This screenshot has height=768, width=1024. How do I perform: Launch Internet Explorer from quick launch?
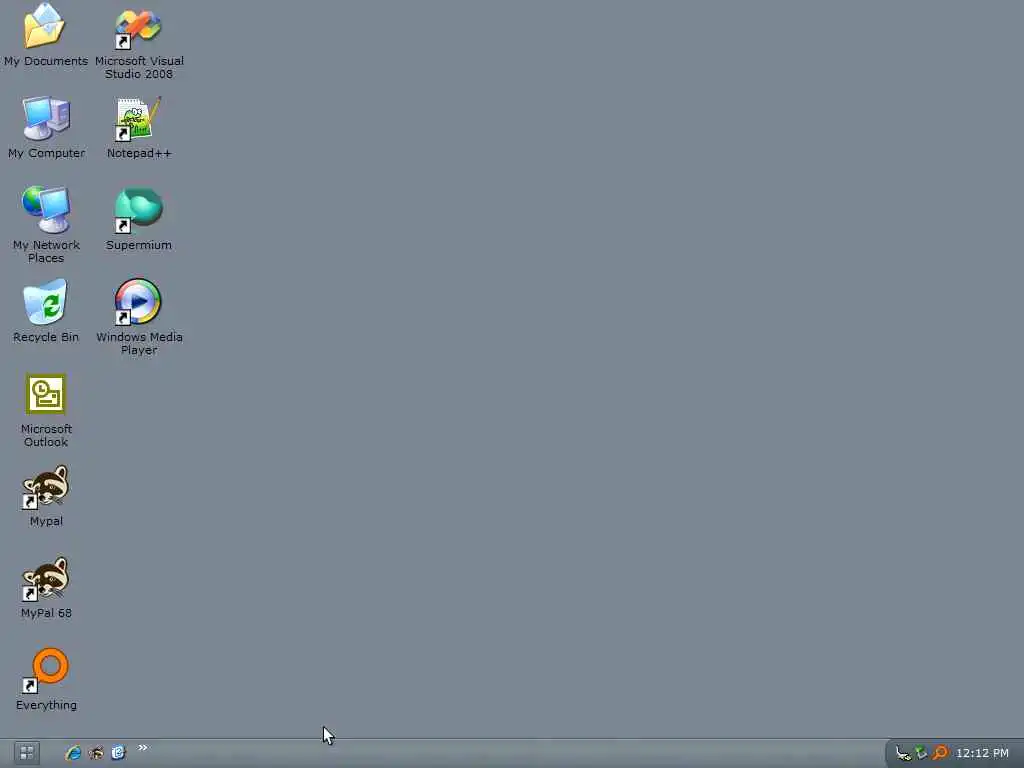(x=73, y=753)
